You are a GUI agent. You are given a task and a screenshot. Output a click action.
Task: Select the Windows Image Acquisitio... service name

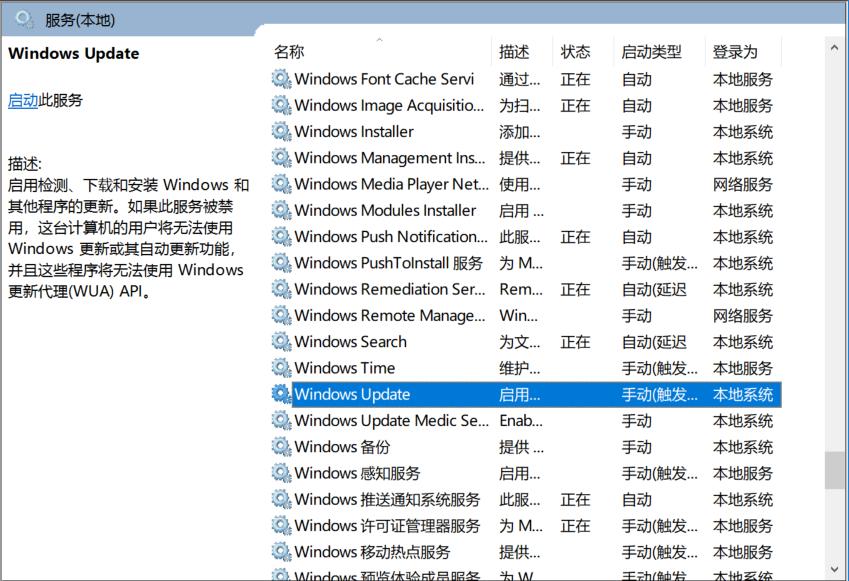389,105
